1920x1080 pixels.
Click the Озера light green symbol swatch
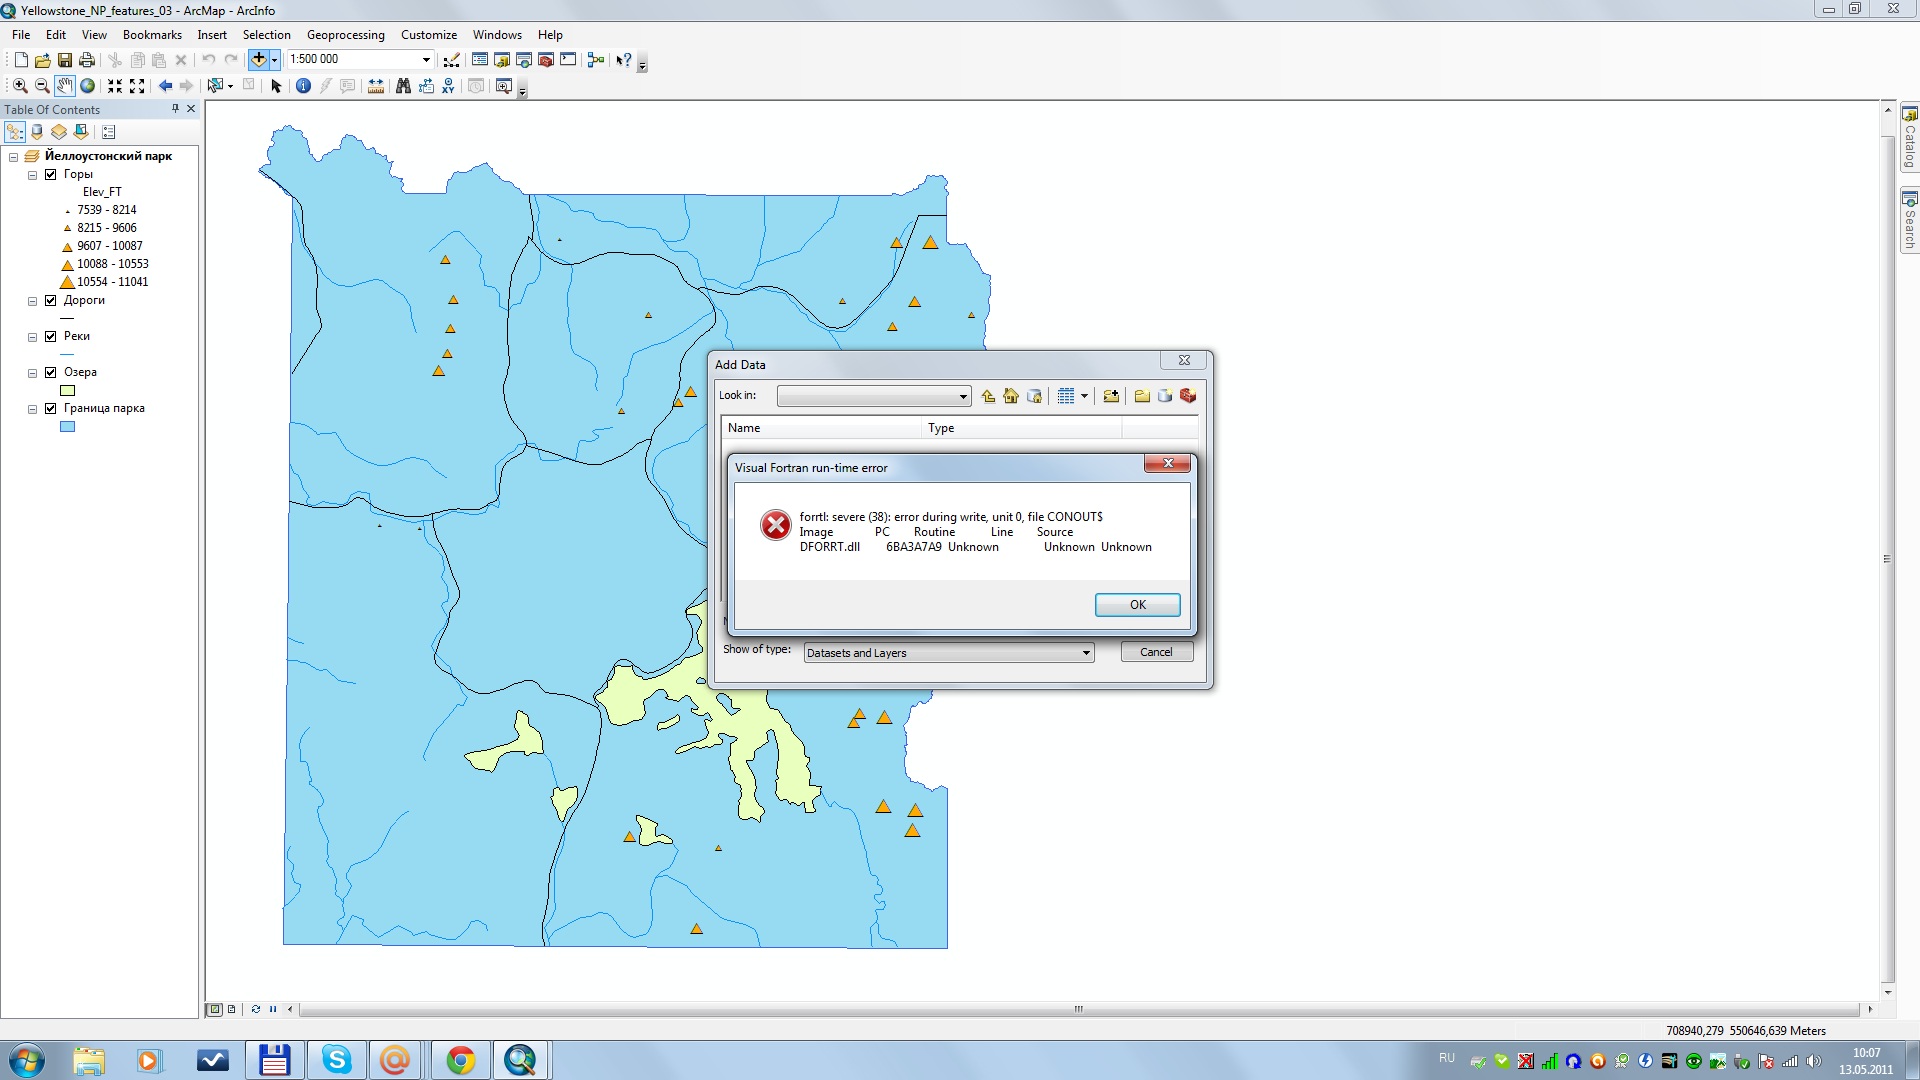coord(68,391)
